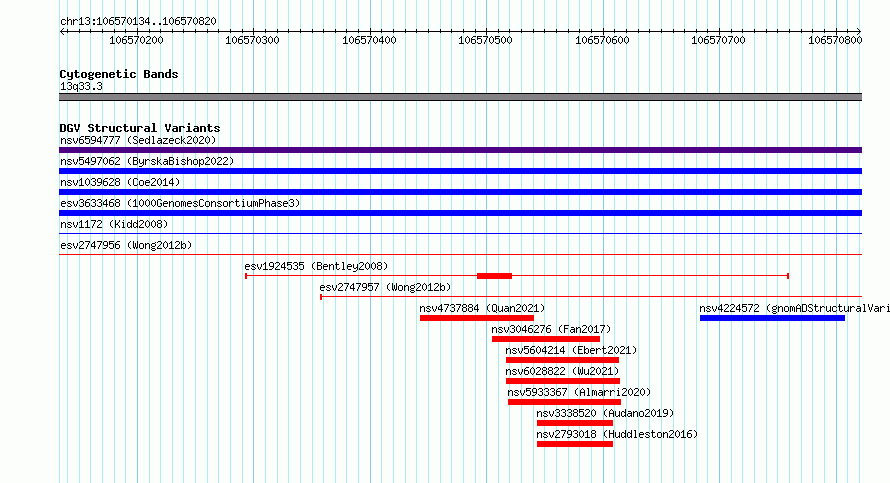Select the 13q33.3 band label
The width and height of the screenshot is (890, 483).
click(x=81, y=86)
